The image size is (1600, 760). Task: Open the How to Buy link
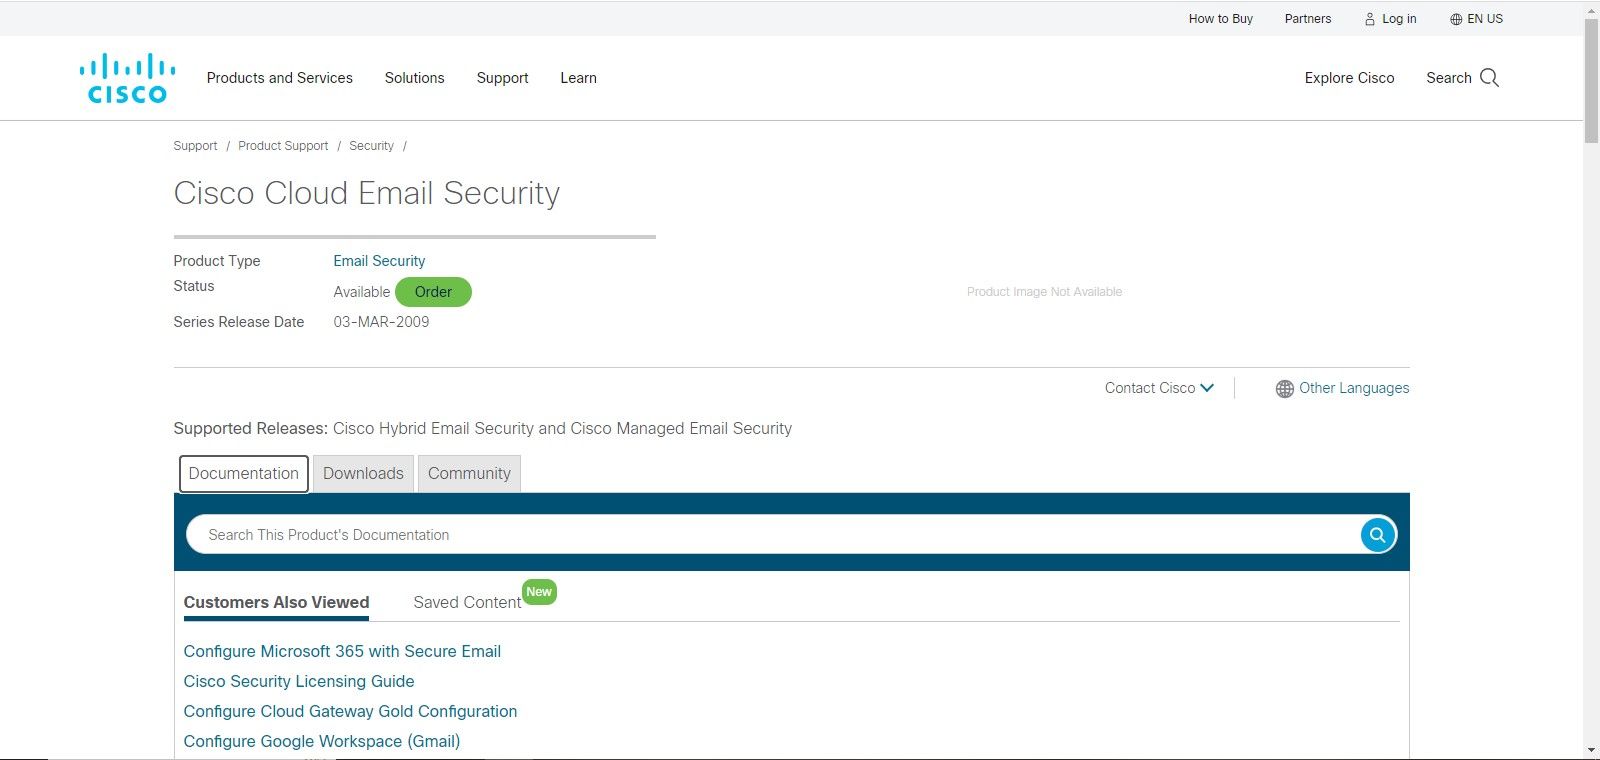(x=1221, y=19)
